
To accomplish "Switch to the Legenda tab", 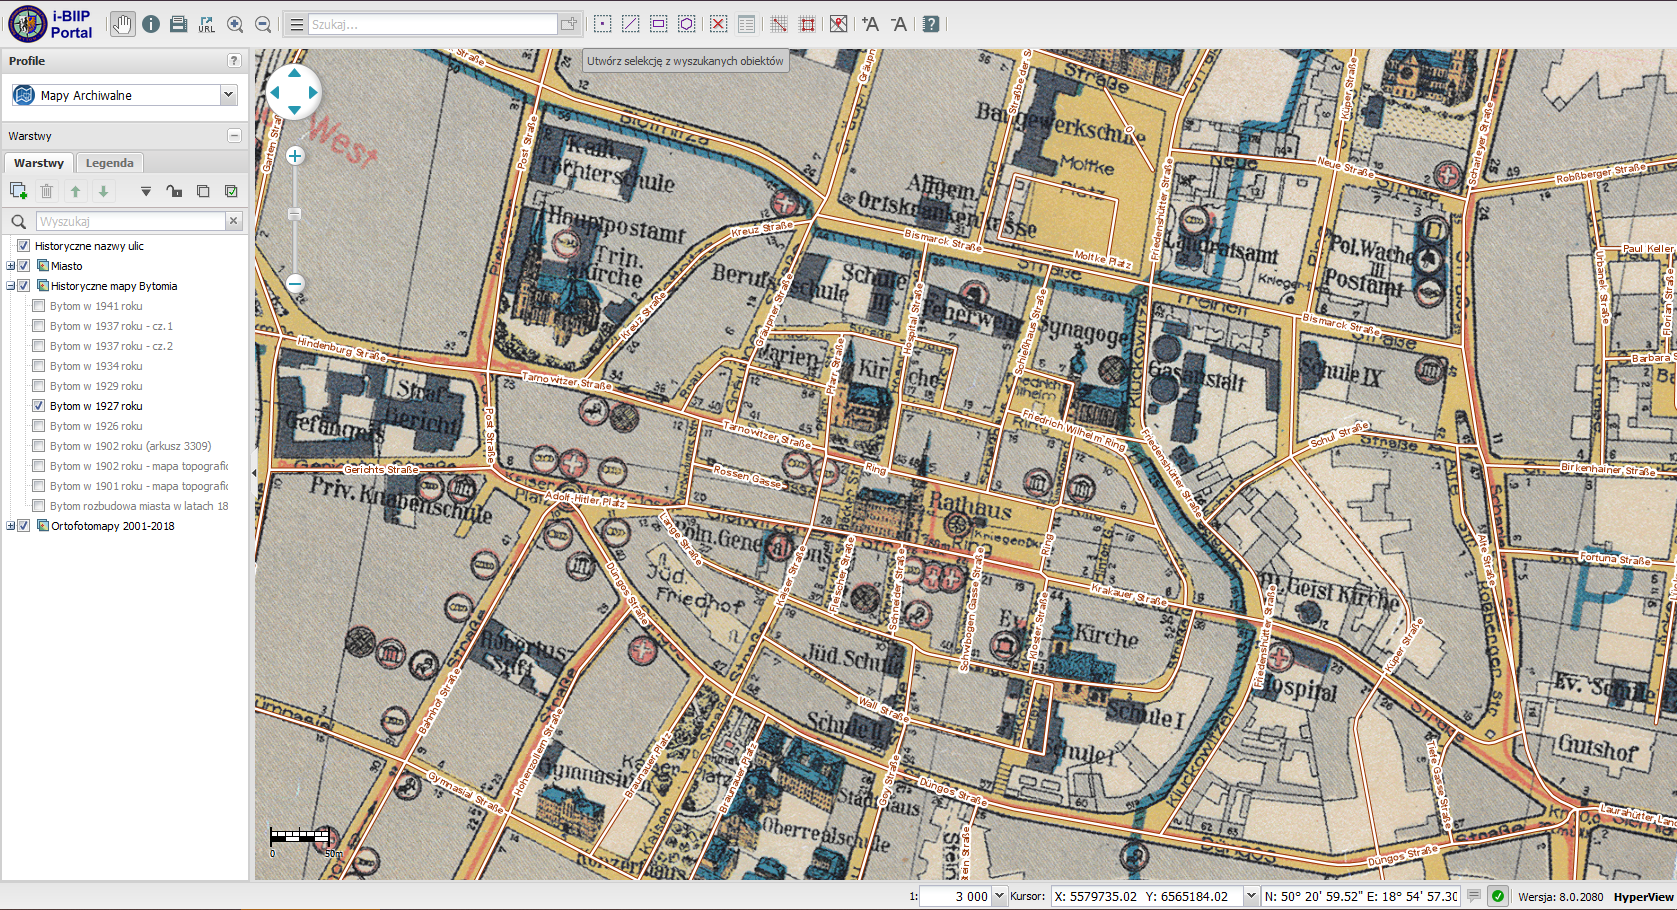I will point(109,163).
